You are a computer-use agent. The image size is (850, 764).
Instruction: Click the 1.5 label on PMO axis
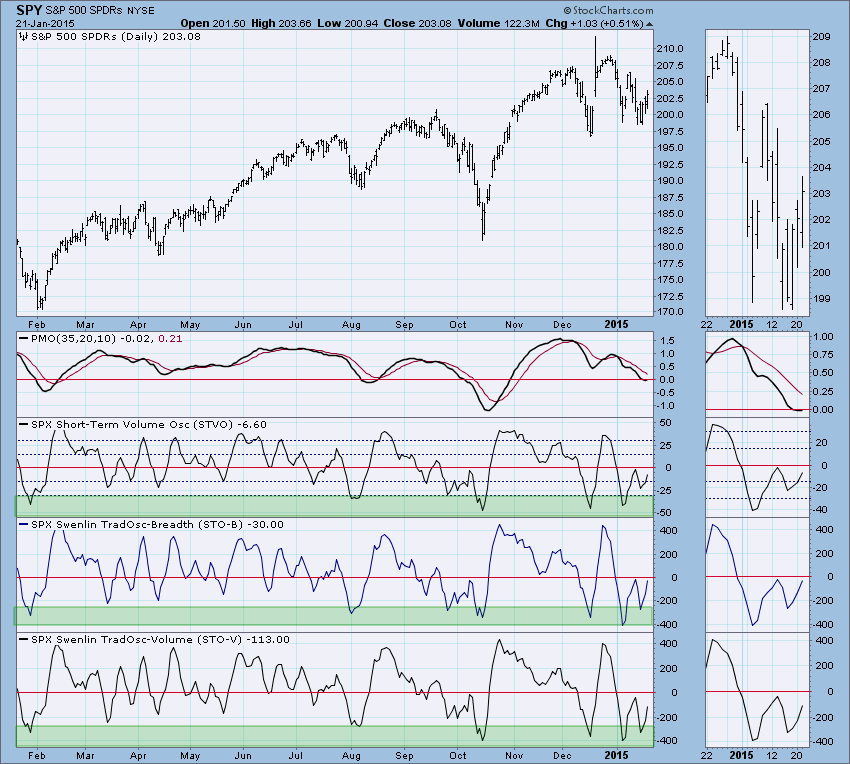667,341
